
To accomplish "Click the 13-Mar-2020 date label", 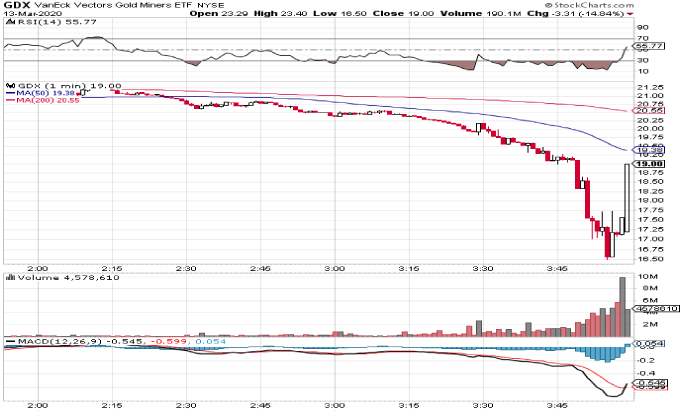I will [x=28, y=14].
